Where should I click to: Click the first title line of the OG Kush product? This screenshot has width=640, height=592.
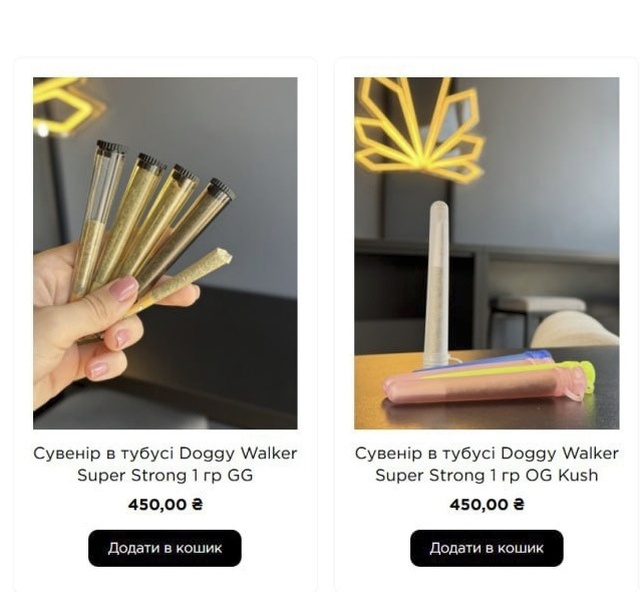point(487,453)
